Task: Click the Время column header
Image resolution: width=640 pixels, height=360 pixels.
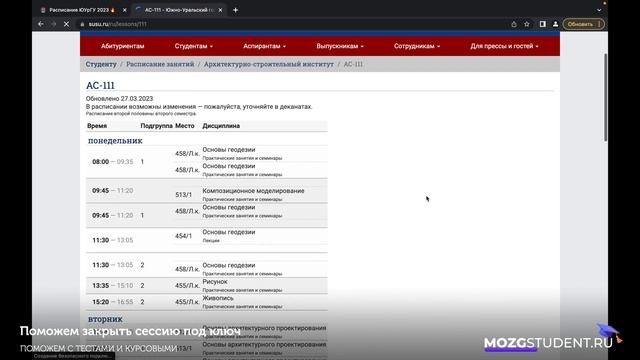Action: pyautogui.click(x=97, y=126)
